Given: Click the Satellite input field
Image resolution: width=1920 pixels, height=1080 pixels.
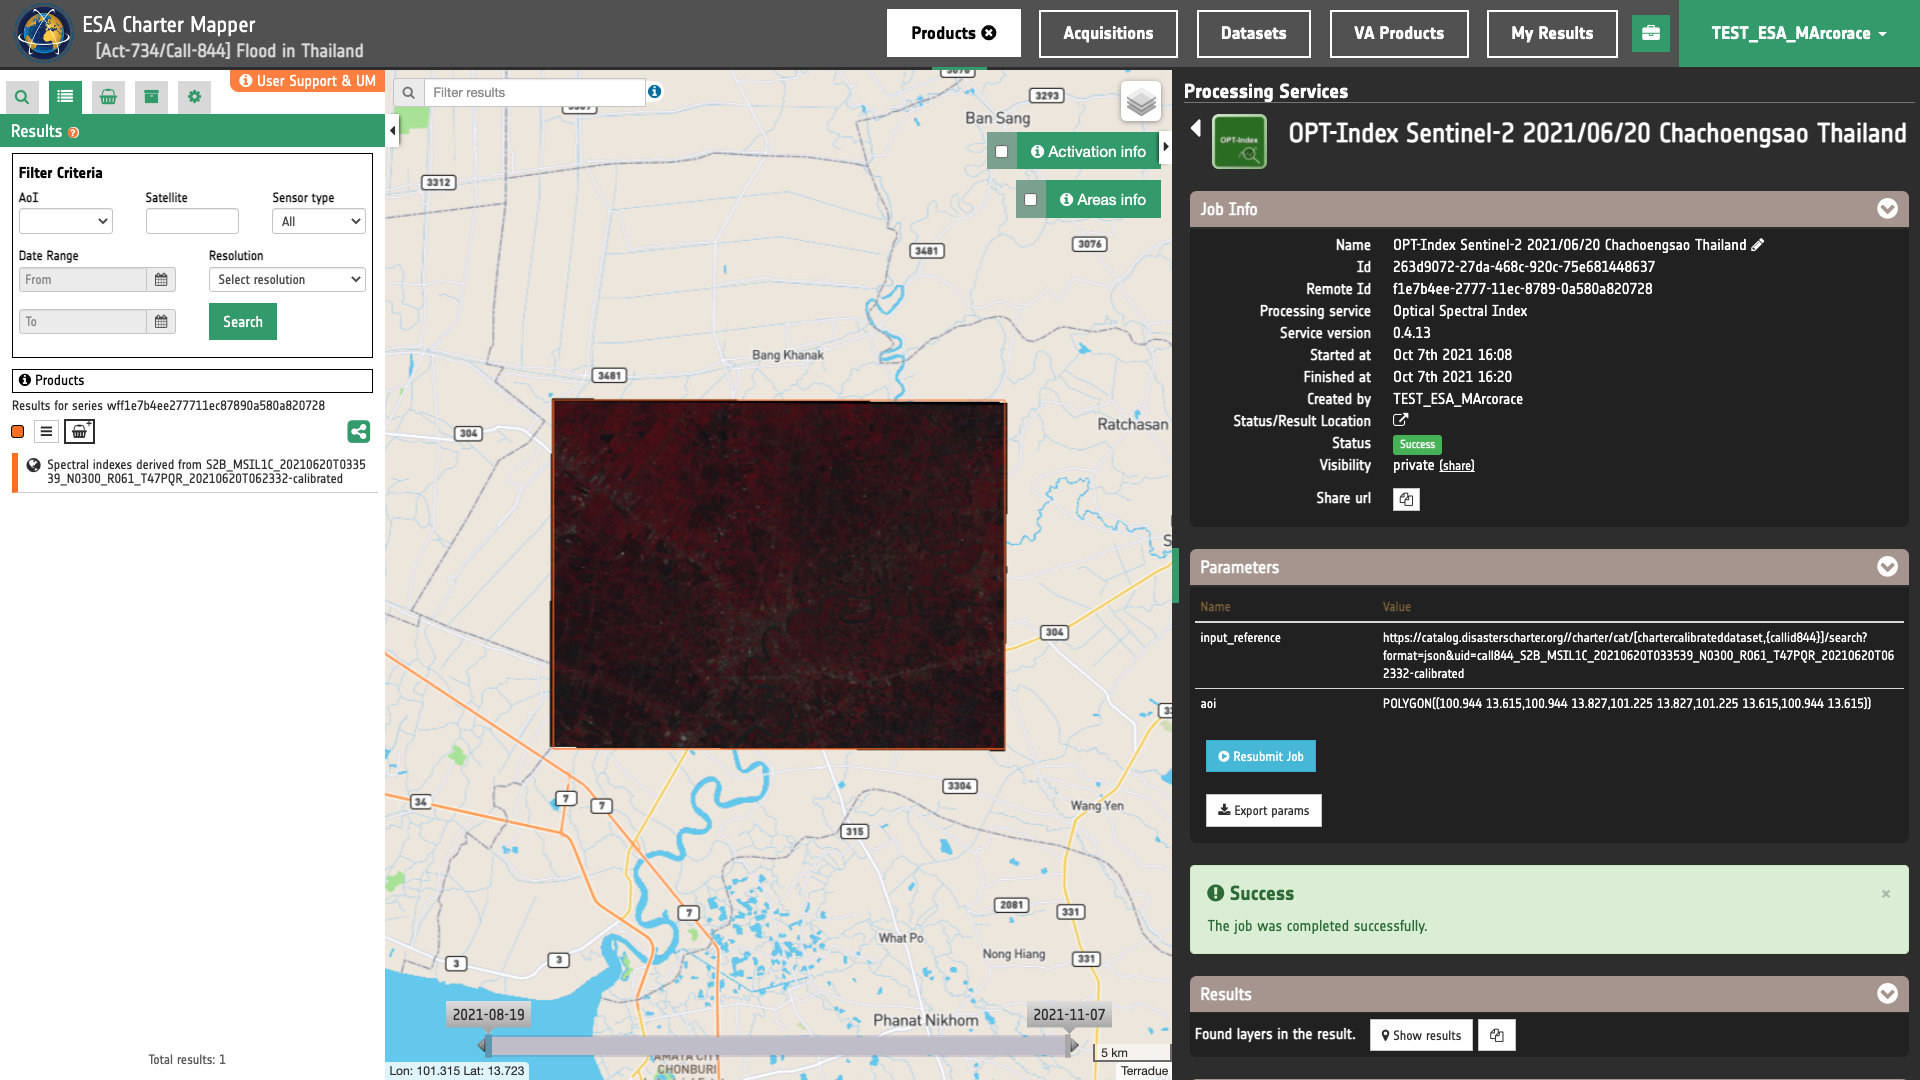Looking at the screenshot, I should (192, 221).
